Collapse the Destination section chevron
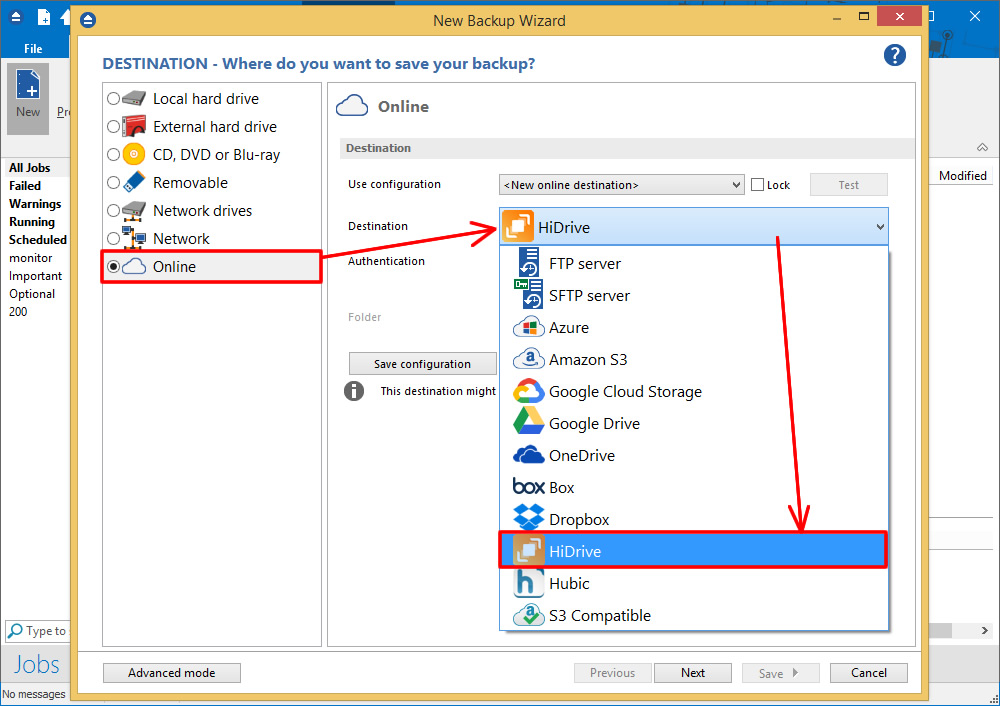This screenshot has height=706, width=1000. point(982,148)
